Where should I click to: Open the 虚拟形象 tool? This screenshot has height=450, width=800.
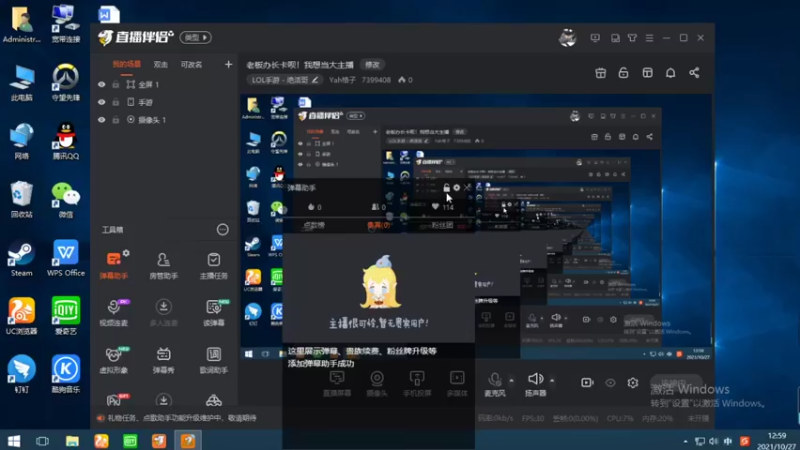(114, 360)
